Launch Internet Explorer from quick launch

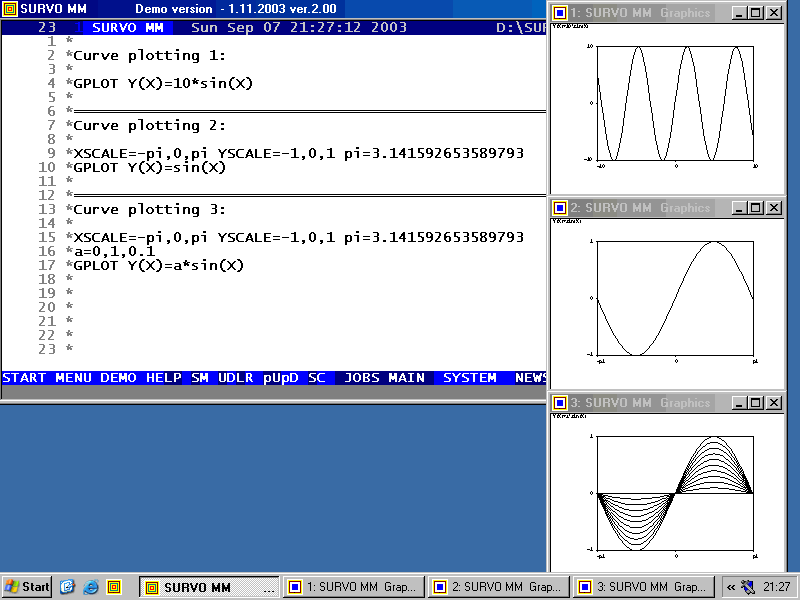coord(90,587)
